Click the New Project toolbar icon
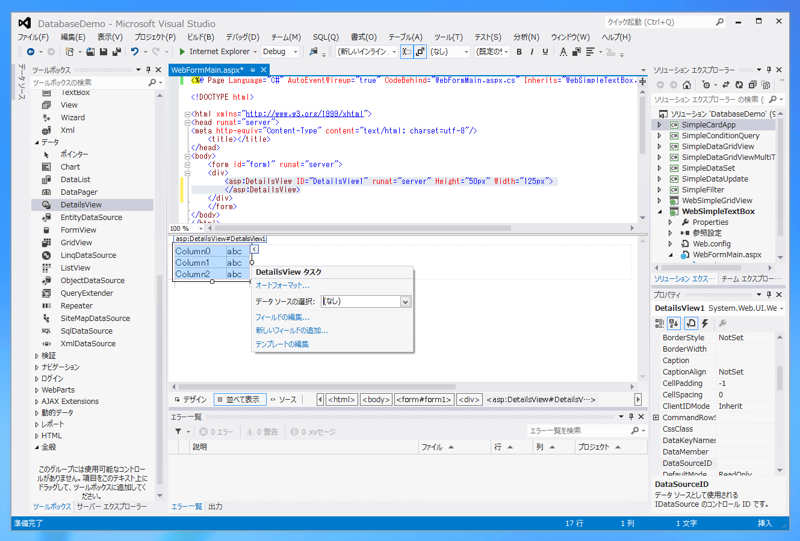This screenshot has width=800, height=541. pyautogui.click(x=69, y=52)
